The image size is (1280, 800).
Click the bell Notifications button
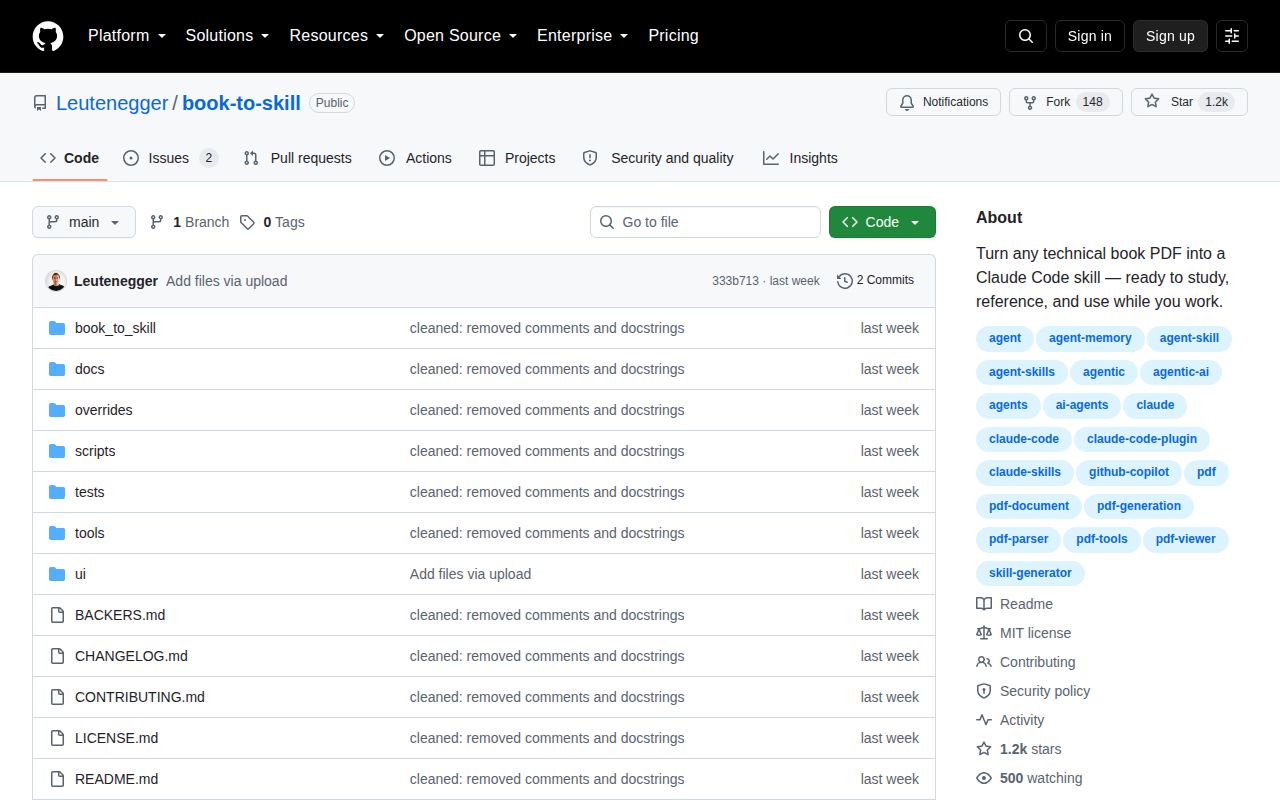(x=943, y=102)
